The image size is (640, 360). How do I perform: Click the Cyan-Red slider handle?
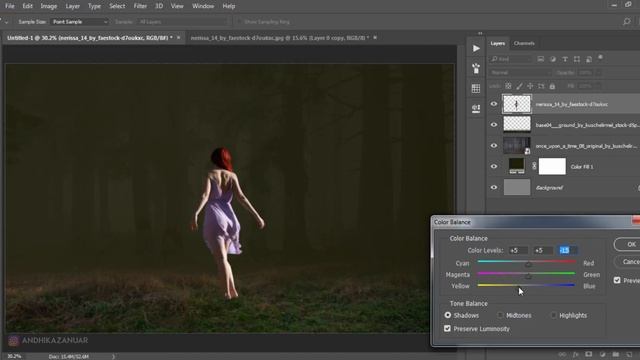point(529,264)
